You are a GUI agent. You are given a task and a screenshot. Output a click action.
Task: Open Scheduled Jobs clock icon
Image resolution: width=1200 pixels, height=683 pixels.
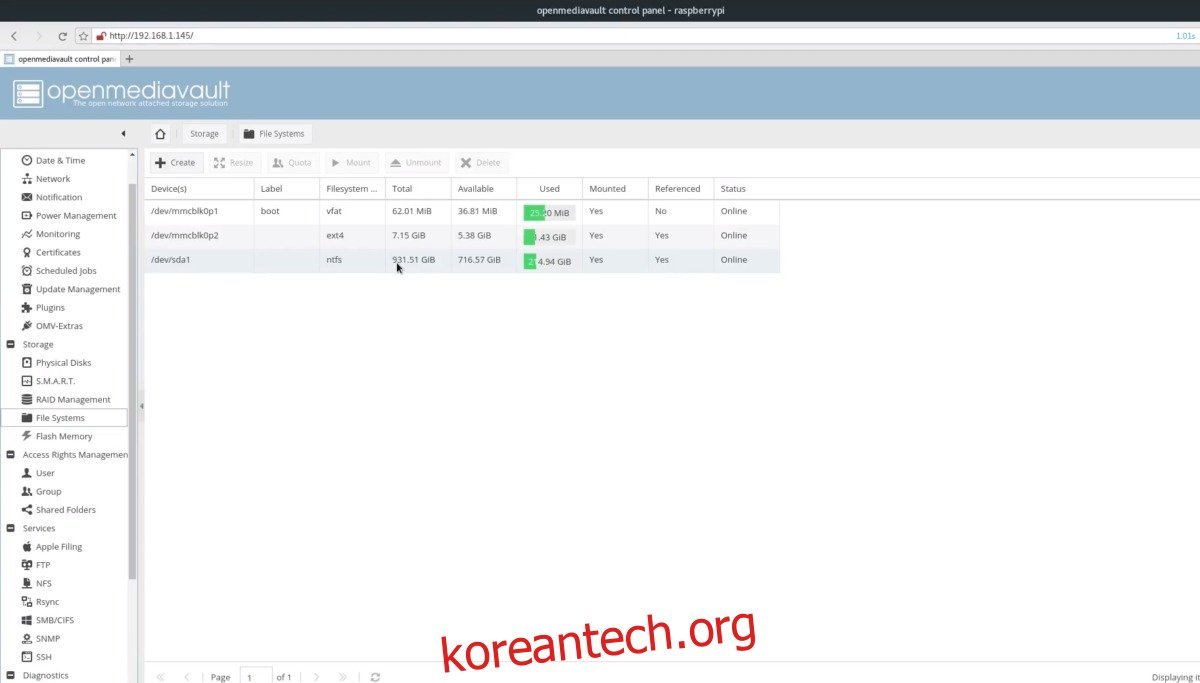click(27, 271)
